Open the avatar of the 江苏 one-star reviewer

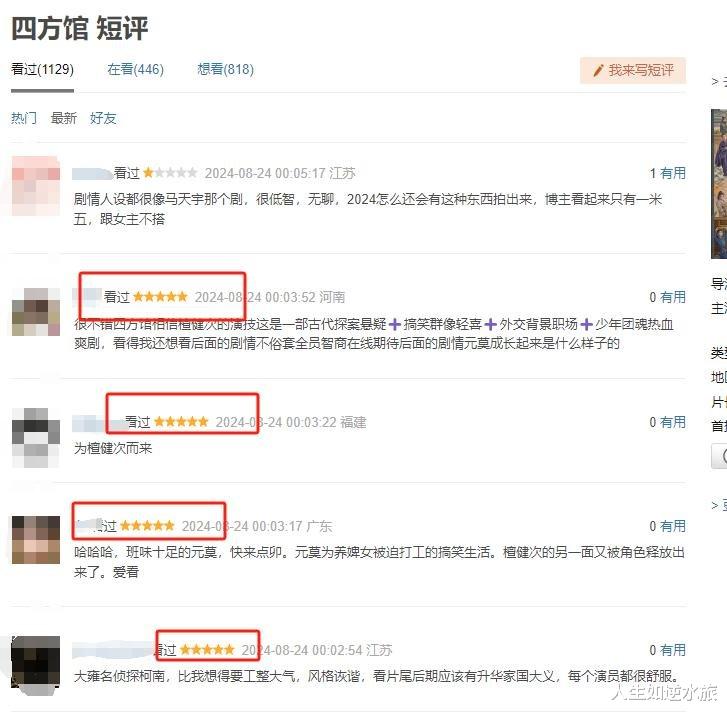[36, 186]
